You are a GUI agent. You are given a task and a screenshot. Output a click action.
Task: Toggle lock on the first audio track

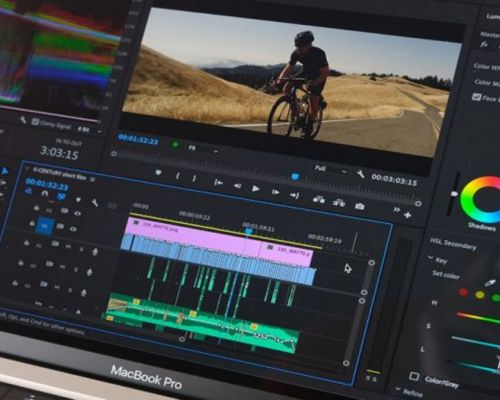(26, 243)
